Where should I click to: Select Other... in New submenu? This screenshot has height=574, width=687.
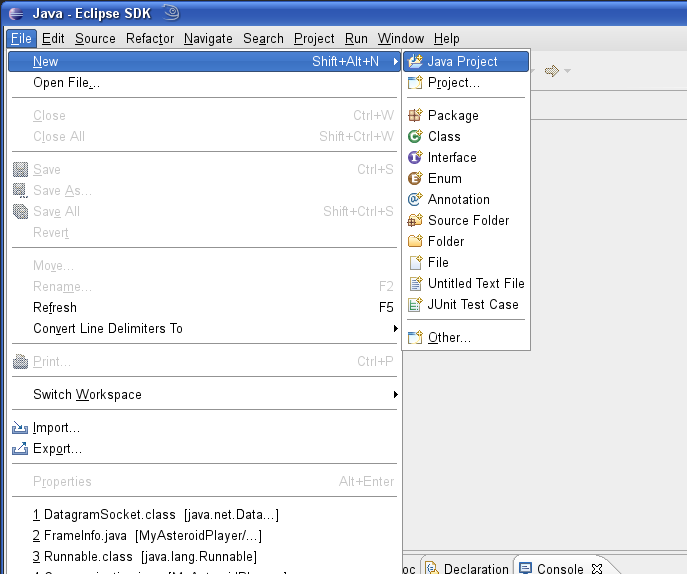click(x=466, y=337)
